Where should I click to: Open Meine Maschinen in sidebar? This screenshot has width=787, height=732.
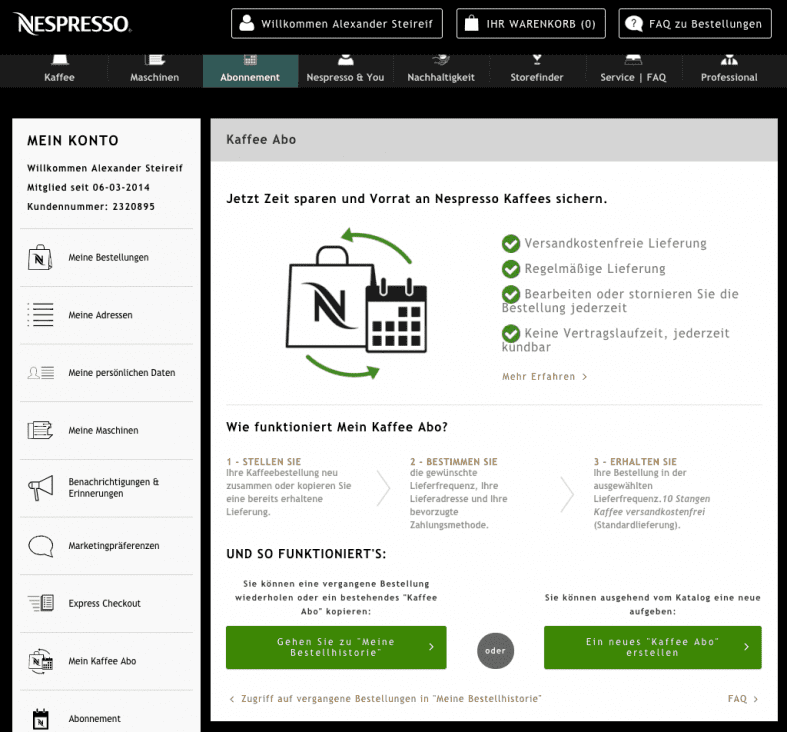106,430
